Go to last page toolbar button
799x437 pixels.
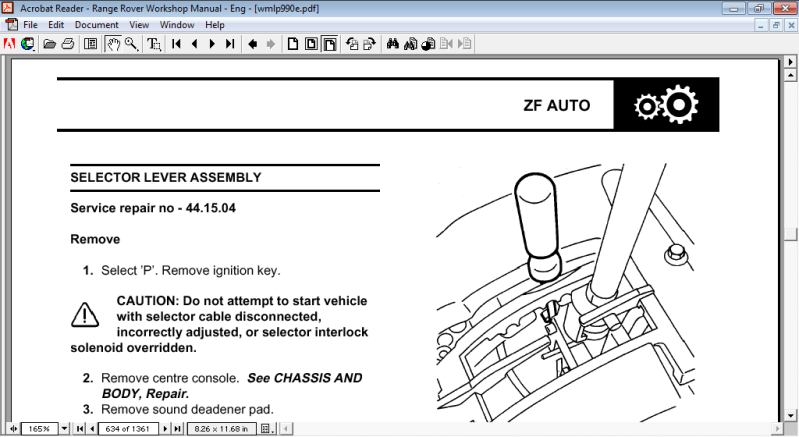[x=230, y=44]
